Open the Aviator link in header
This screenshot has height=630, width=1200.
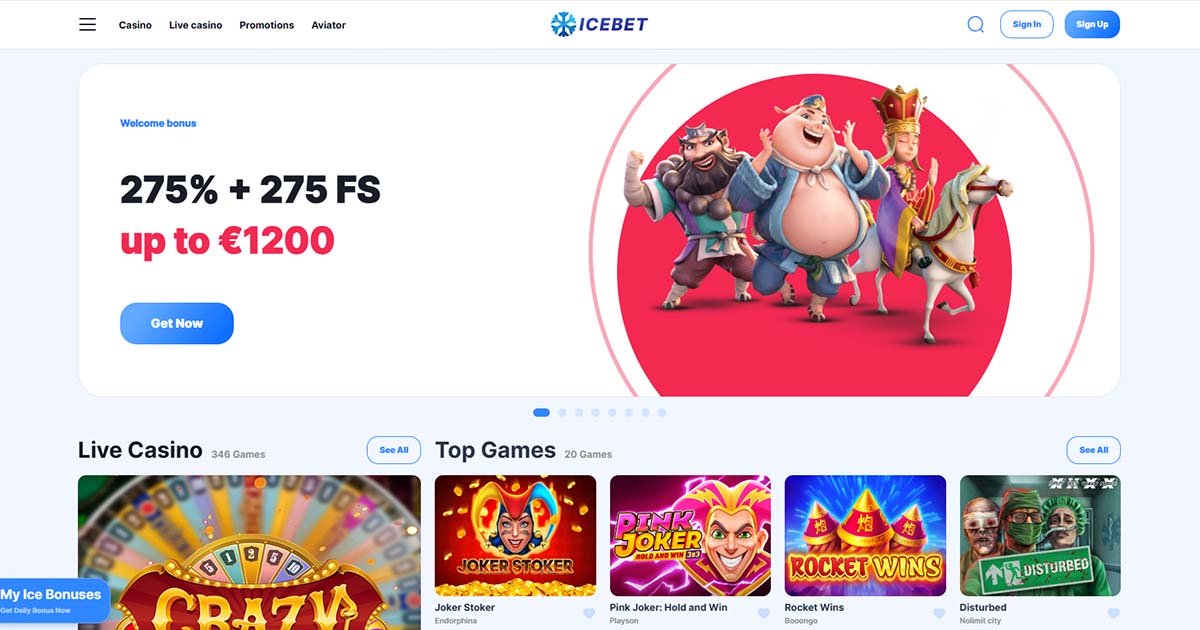pyautogui.click(x=328, y=25)
